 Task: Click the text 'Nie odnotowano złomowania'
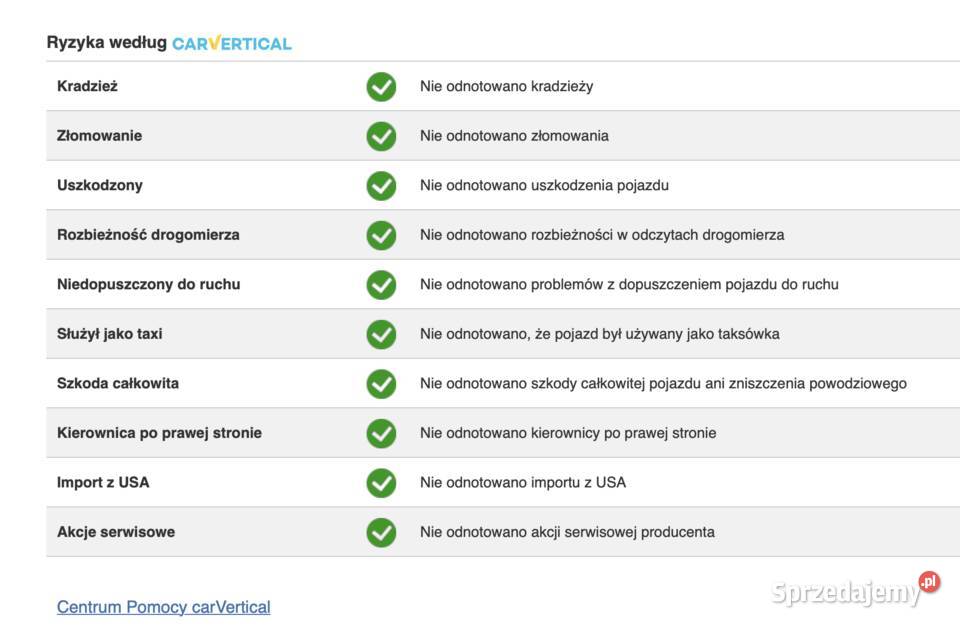(x=514, y=136)
